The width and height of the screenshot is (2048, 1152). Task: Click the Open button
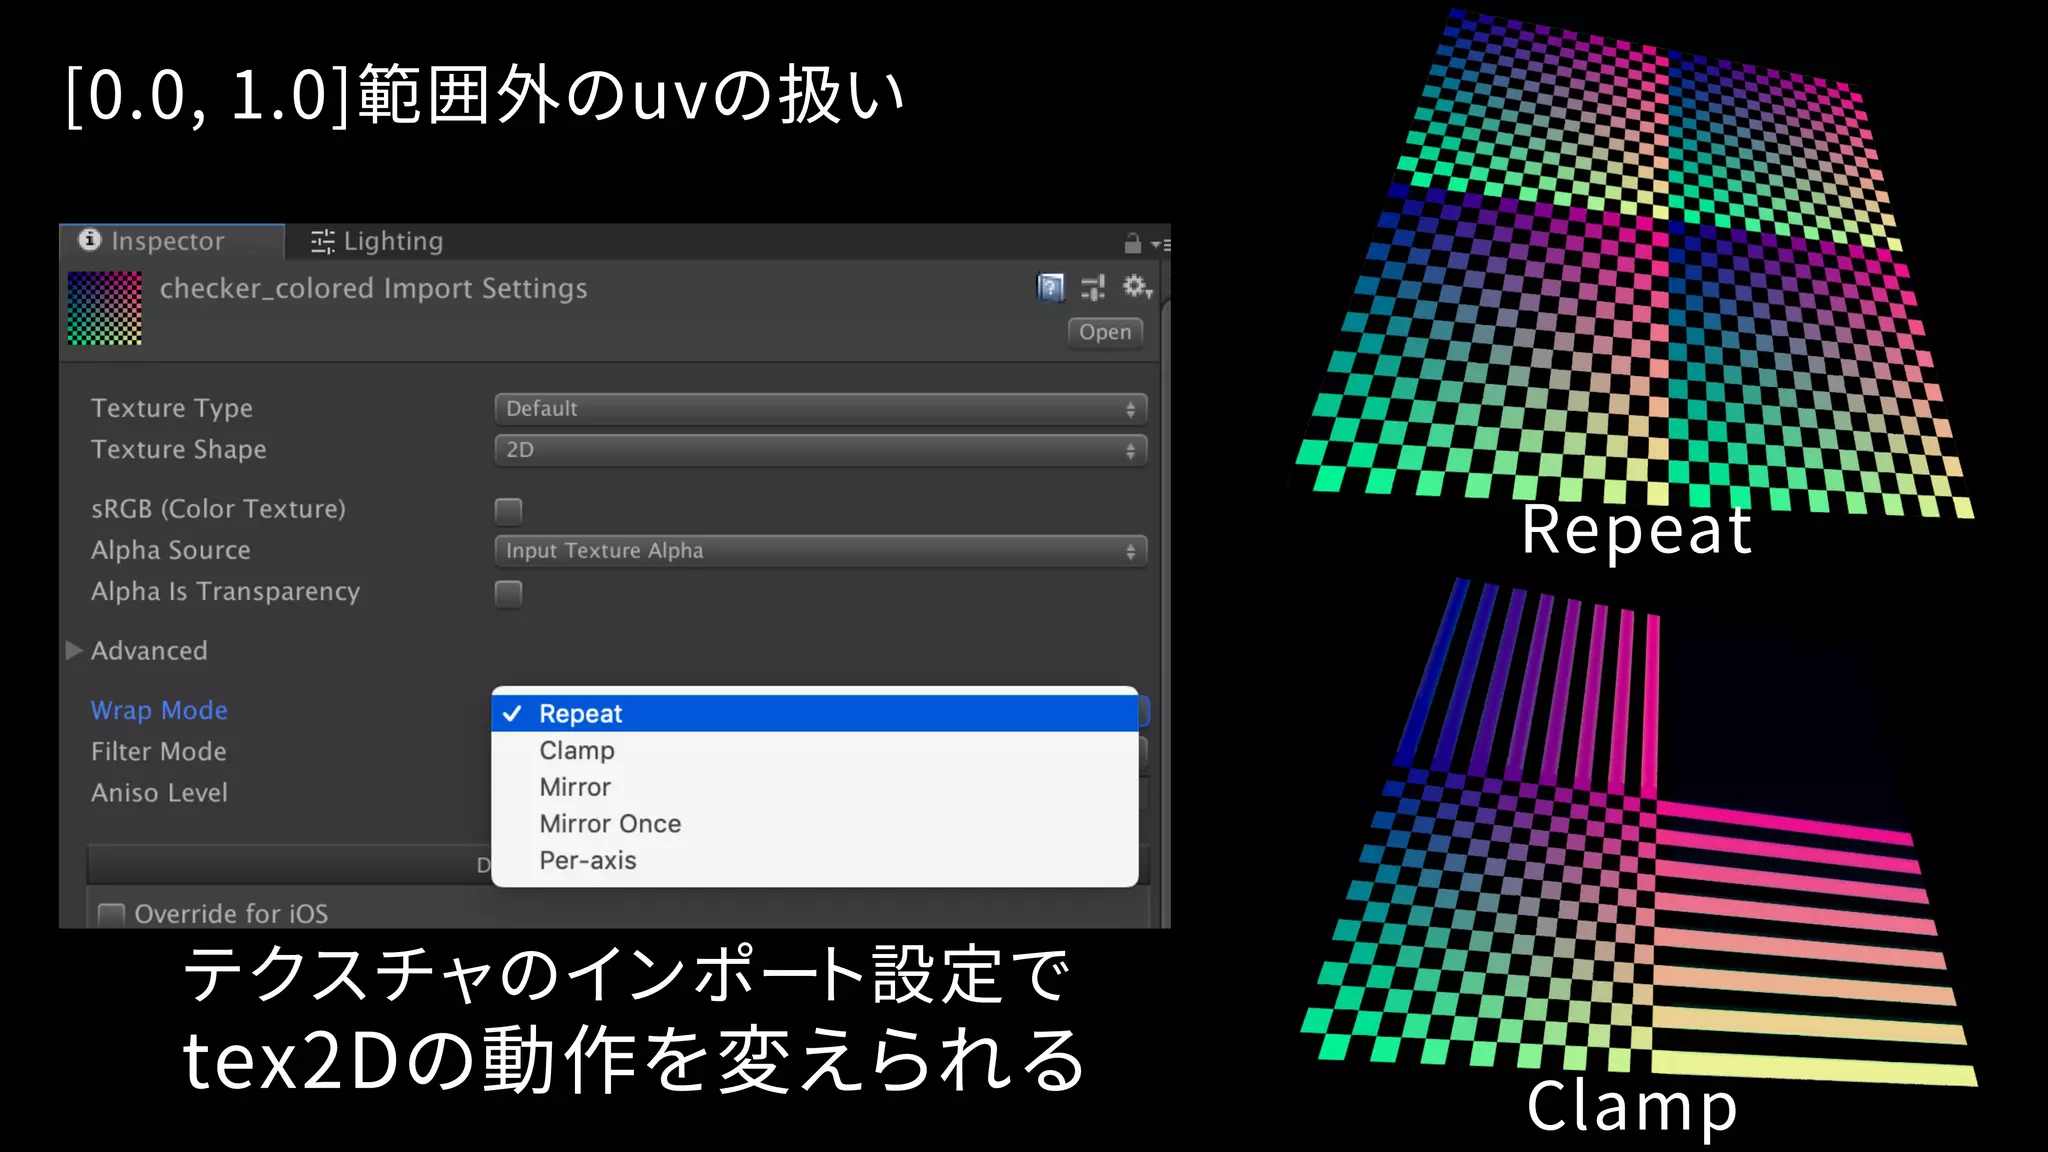(x=1105, y=332)
